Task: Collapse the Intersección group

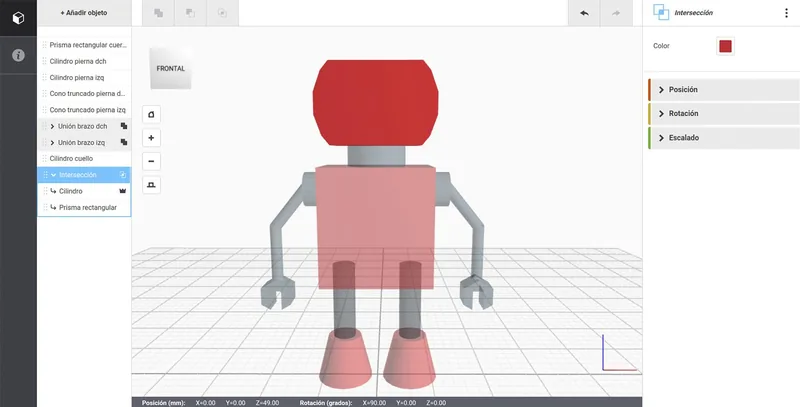Action: click(x=54, y=175)
